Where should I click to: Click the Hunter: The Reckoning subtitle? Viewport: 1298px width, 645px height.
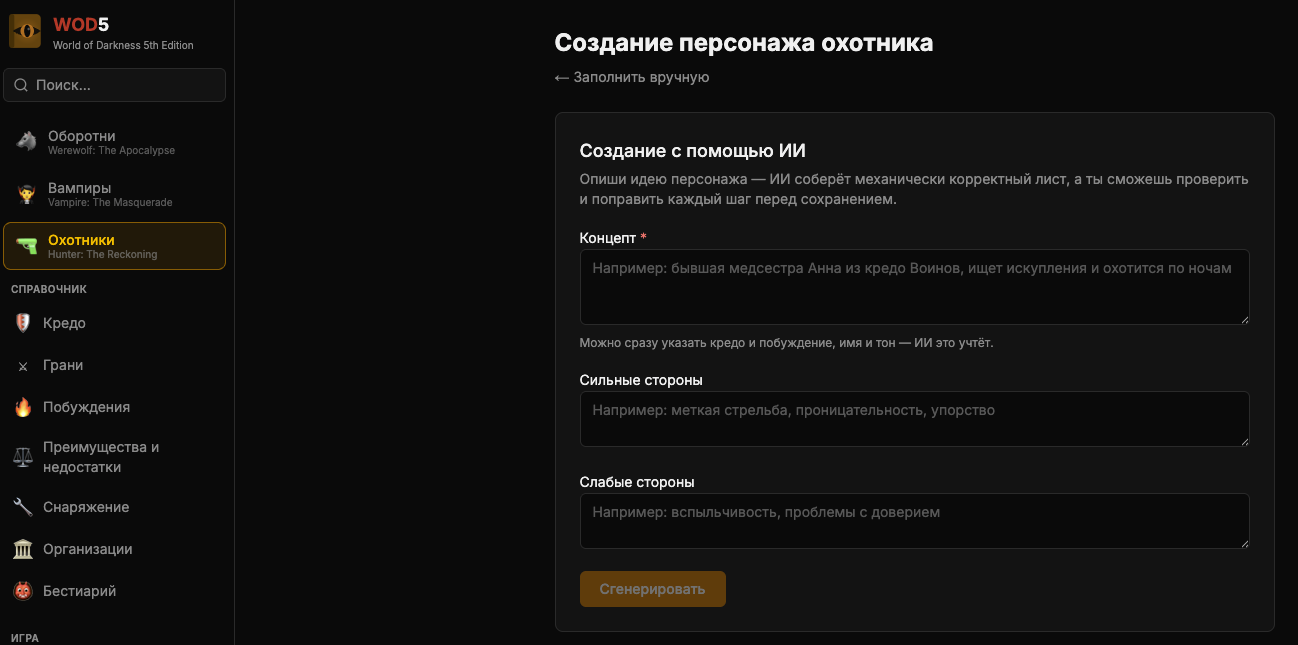pos(103,255)
